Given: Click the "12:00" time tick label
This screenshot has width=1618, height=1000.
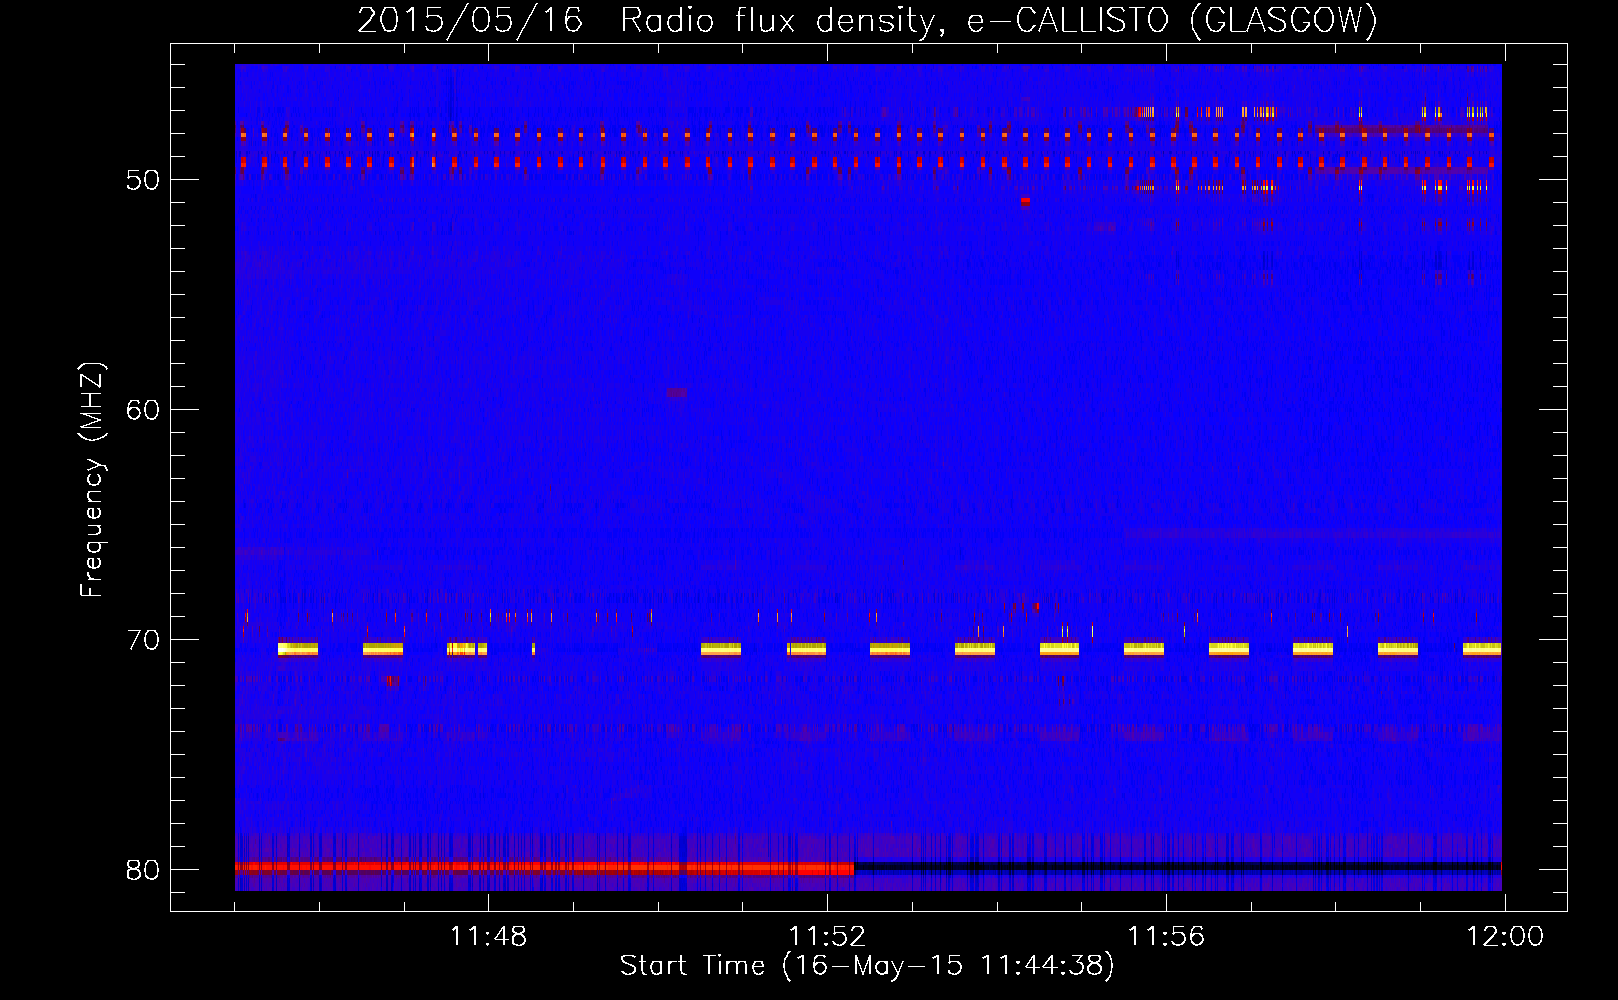Looking at the screenshot, I should pyautogui.click(x=1505, y=937).
